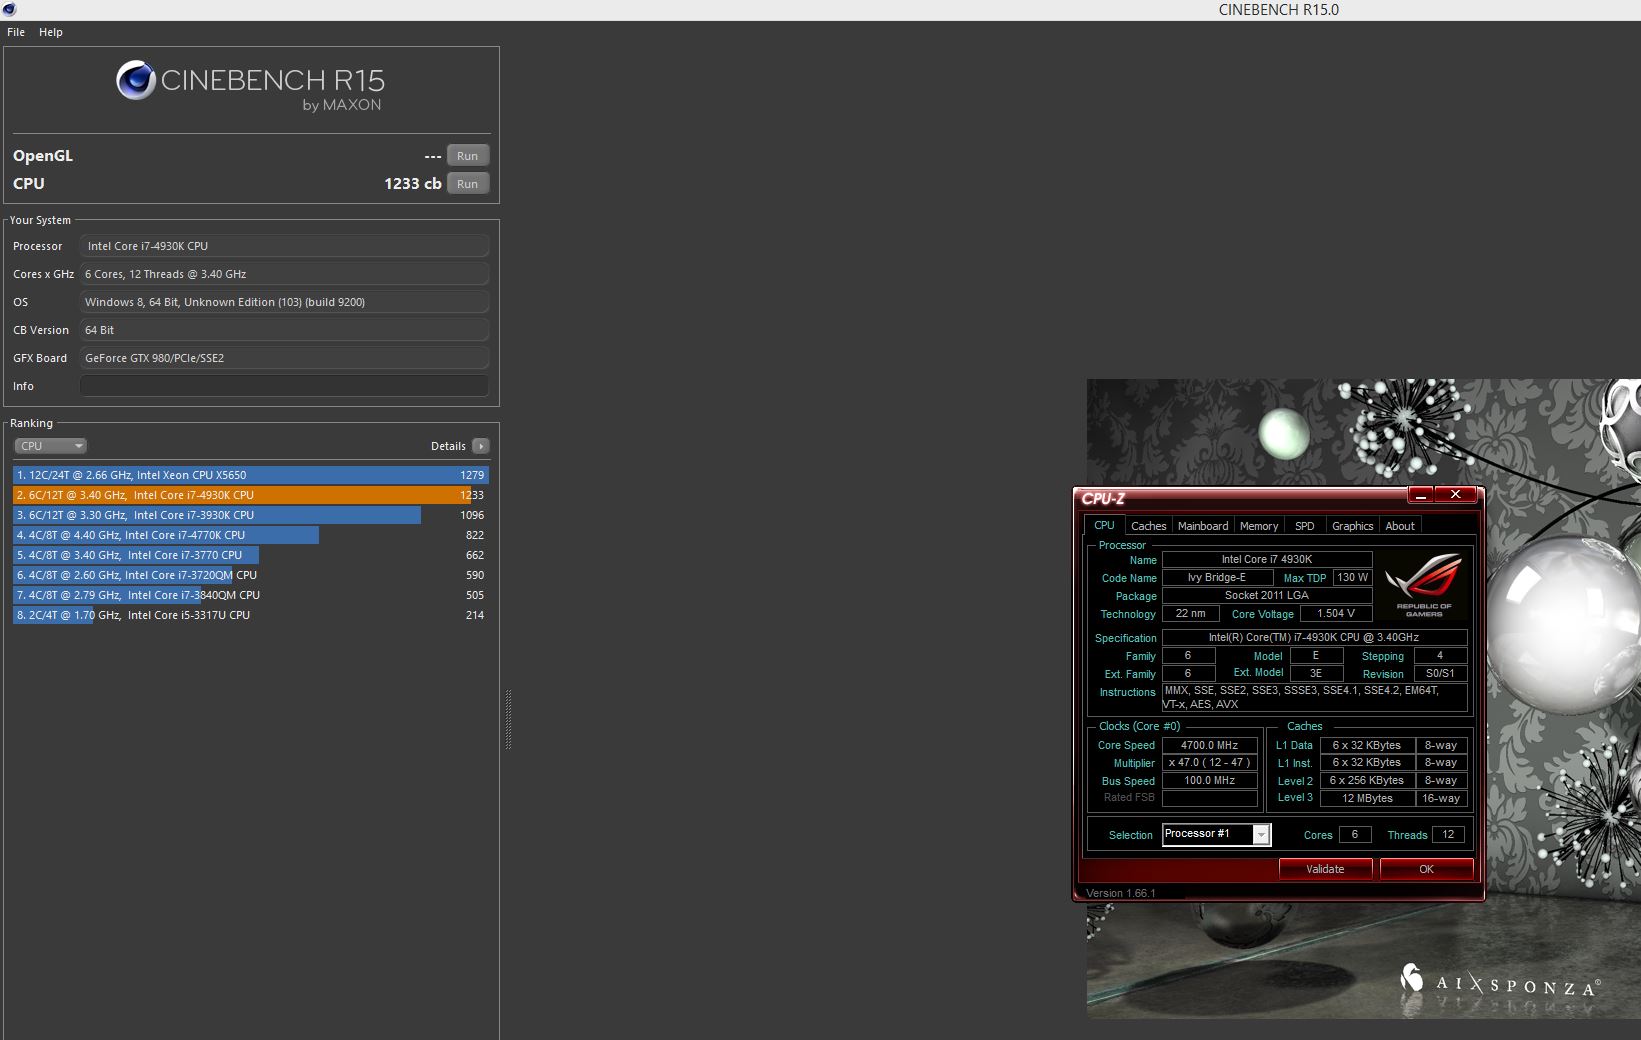Select ranking row Intel Xeon CPU X5650

(x=250, y=475)
